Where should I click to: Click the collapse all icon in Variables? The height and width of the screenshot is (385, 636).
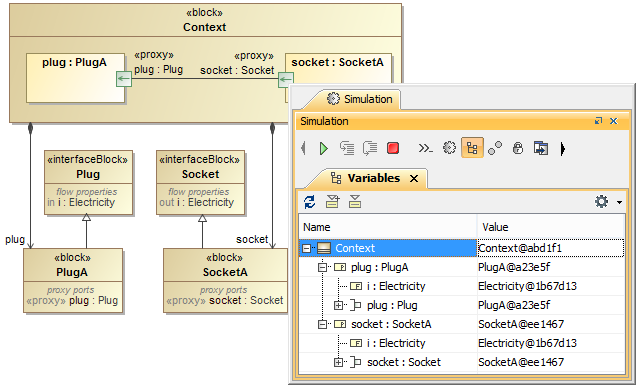[355, 201]
